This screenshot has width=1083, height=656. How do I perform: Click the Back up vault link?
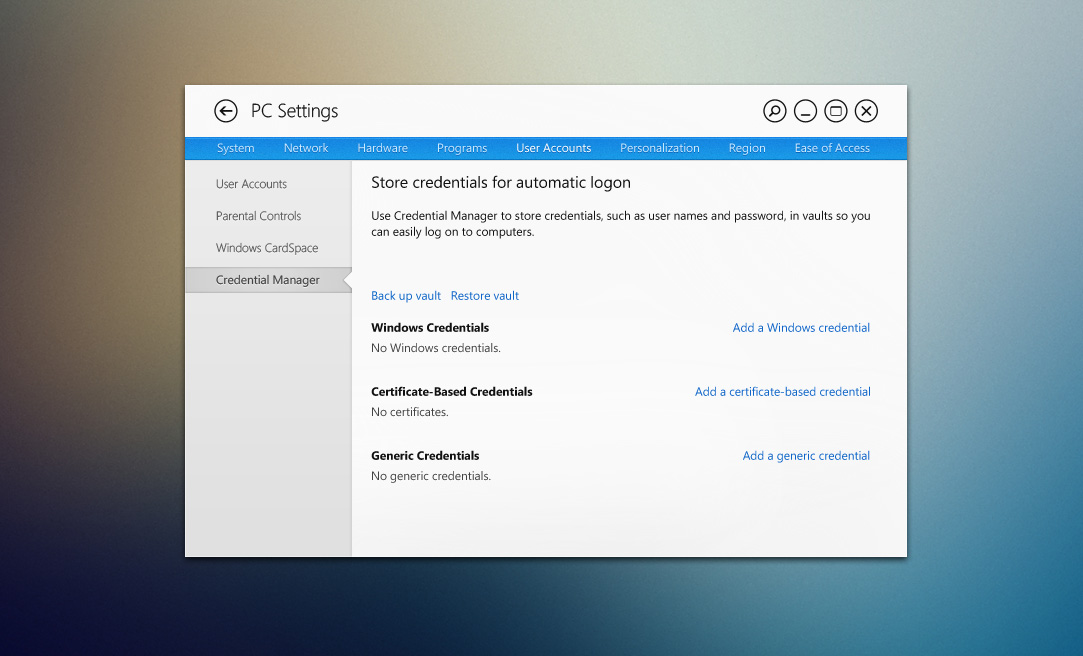tap(405, 295)
